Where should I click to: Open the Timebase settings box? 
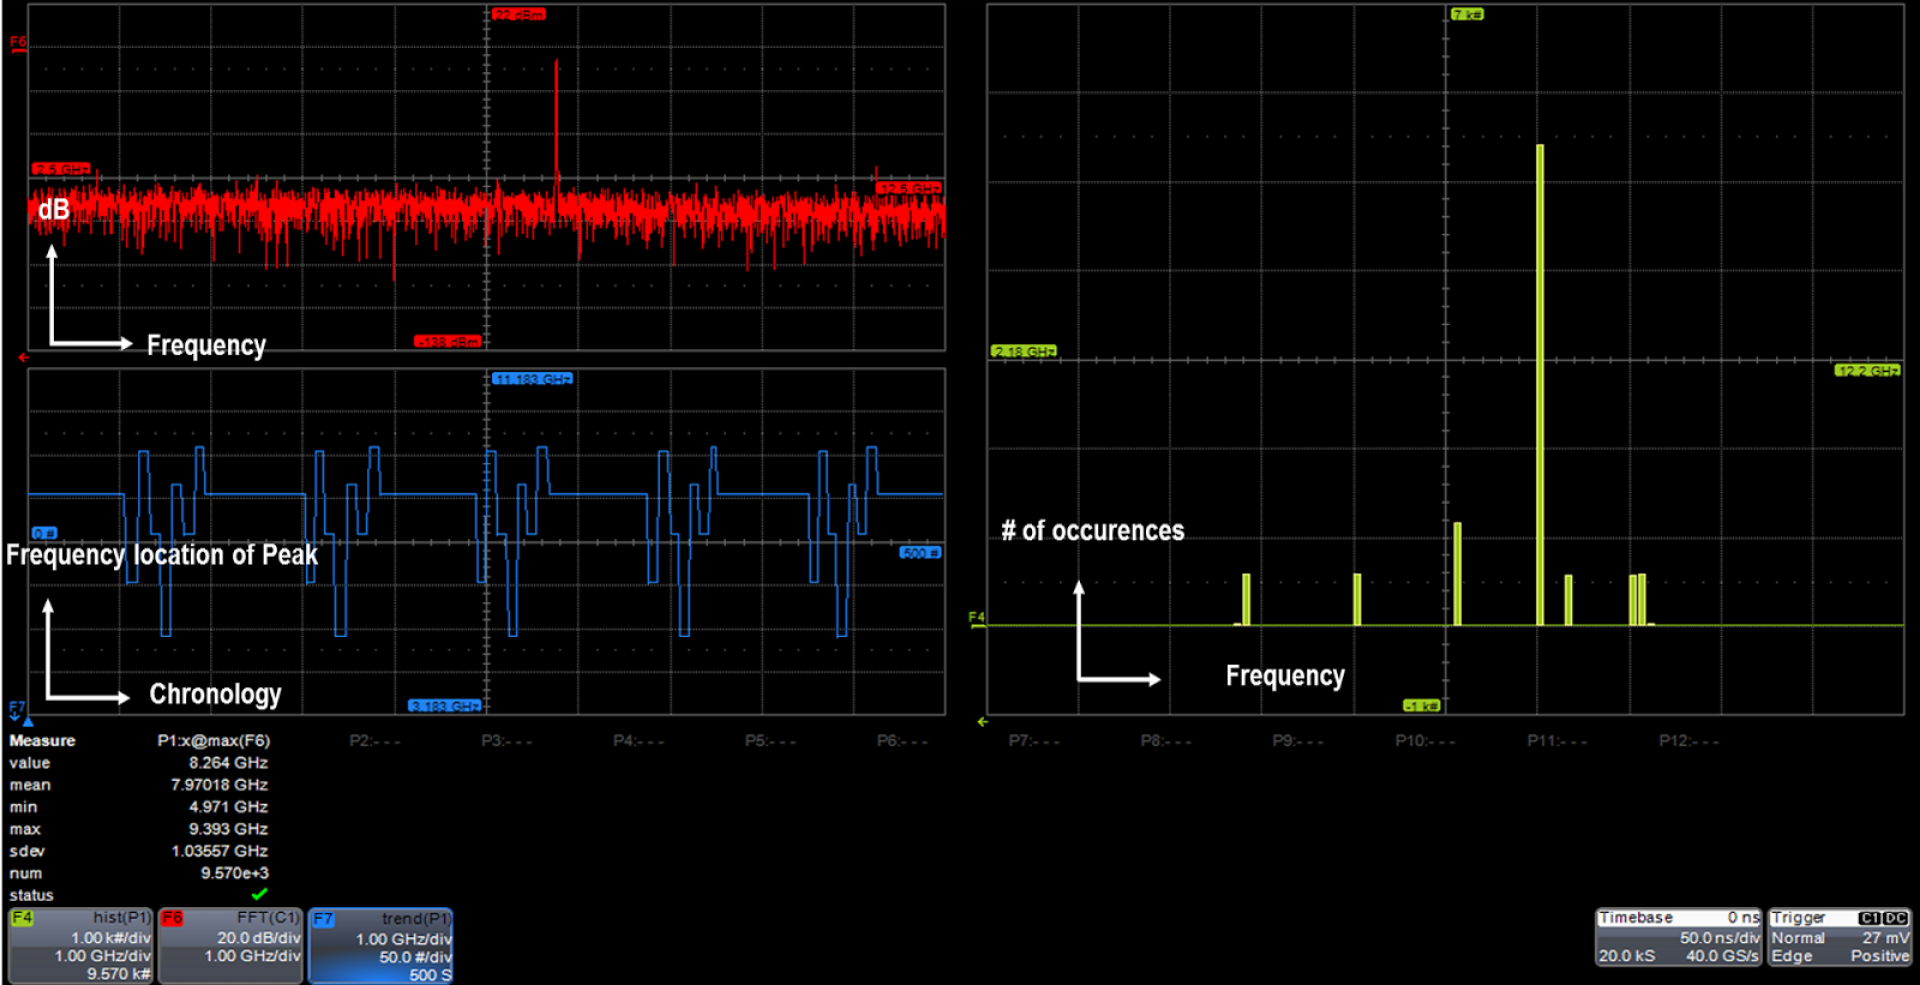click(x=1678, y=937)
